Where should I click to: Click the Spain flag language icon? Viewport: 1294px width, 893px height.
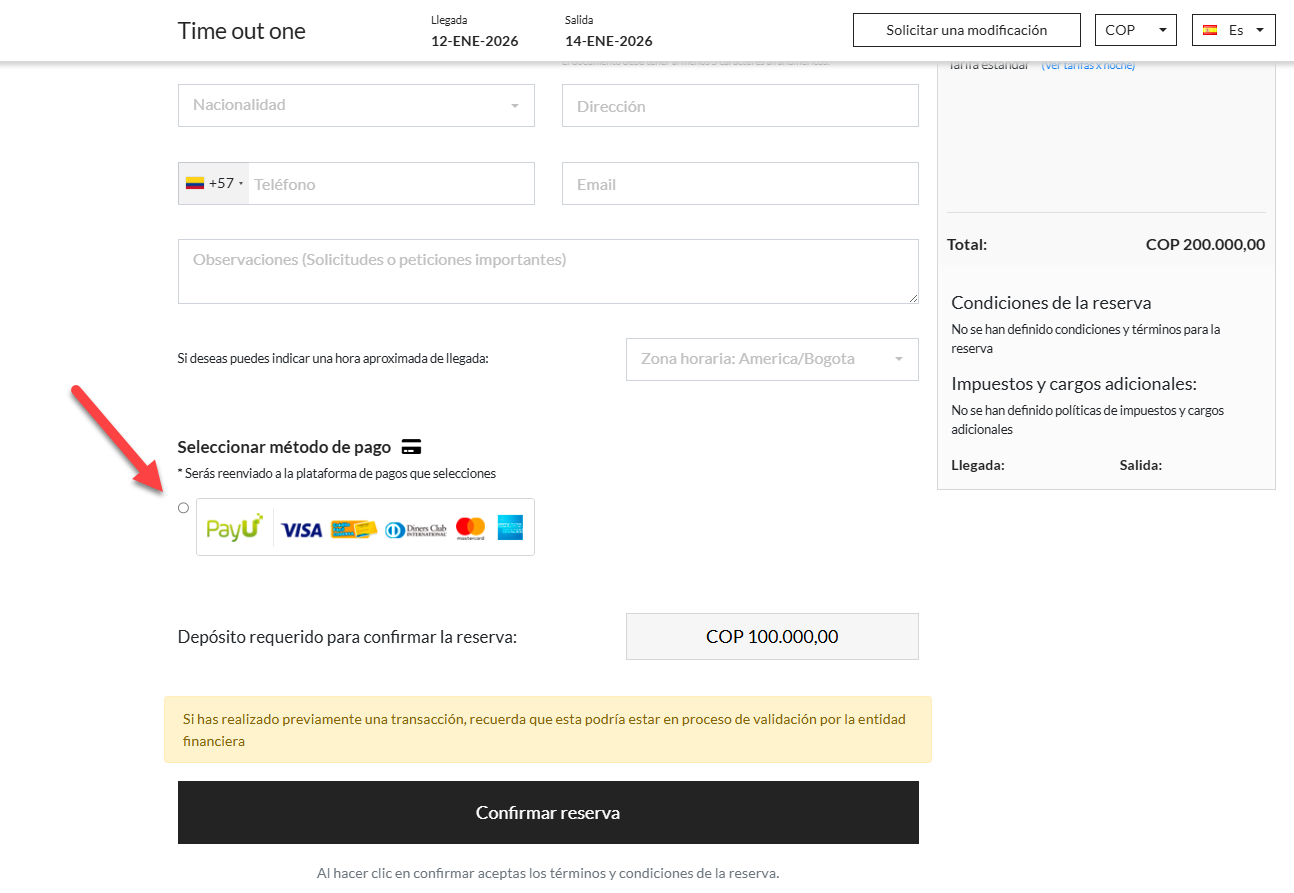pyautogui.click(x=1210, y=30)
